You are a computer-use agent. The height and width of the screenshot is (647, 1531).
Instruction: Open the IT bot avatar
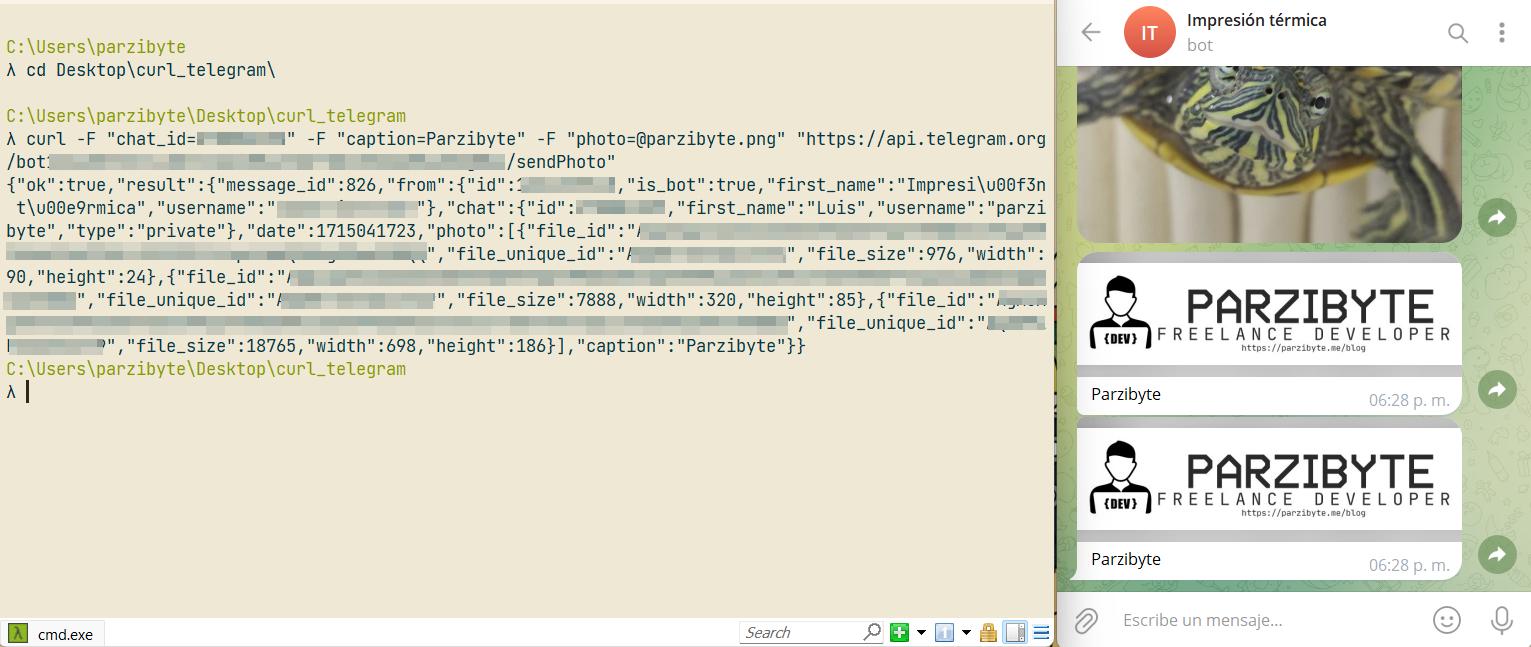coord(1149,32)
